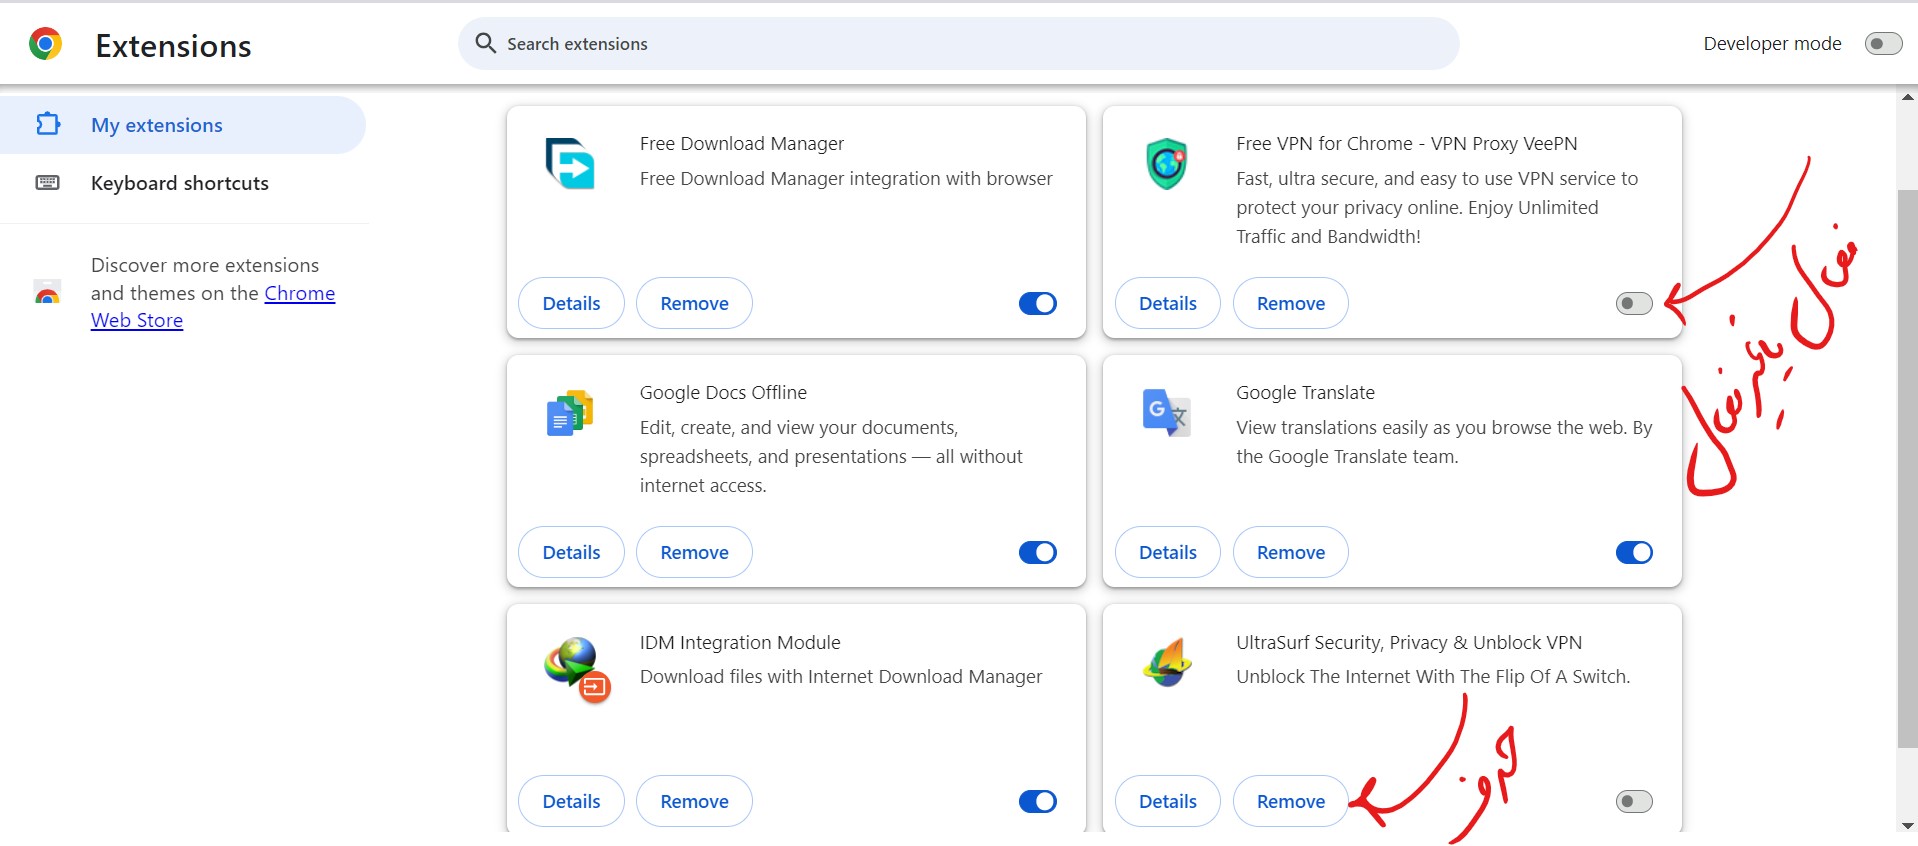Click the Chrome logo icon
This screenshot has height=846, width=1918.
(45, 44)
